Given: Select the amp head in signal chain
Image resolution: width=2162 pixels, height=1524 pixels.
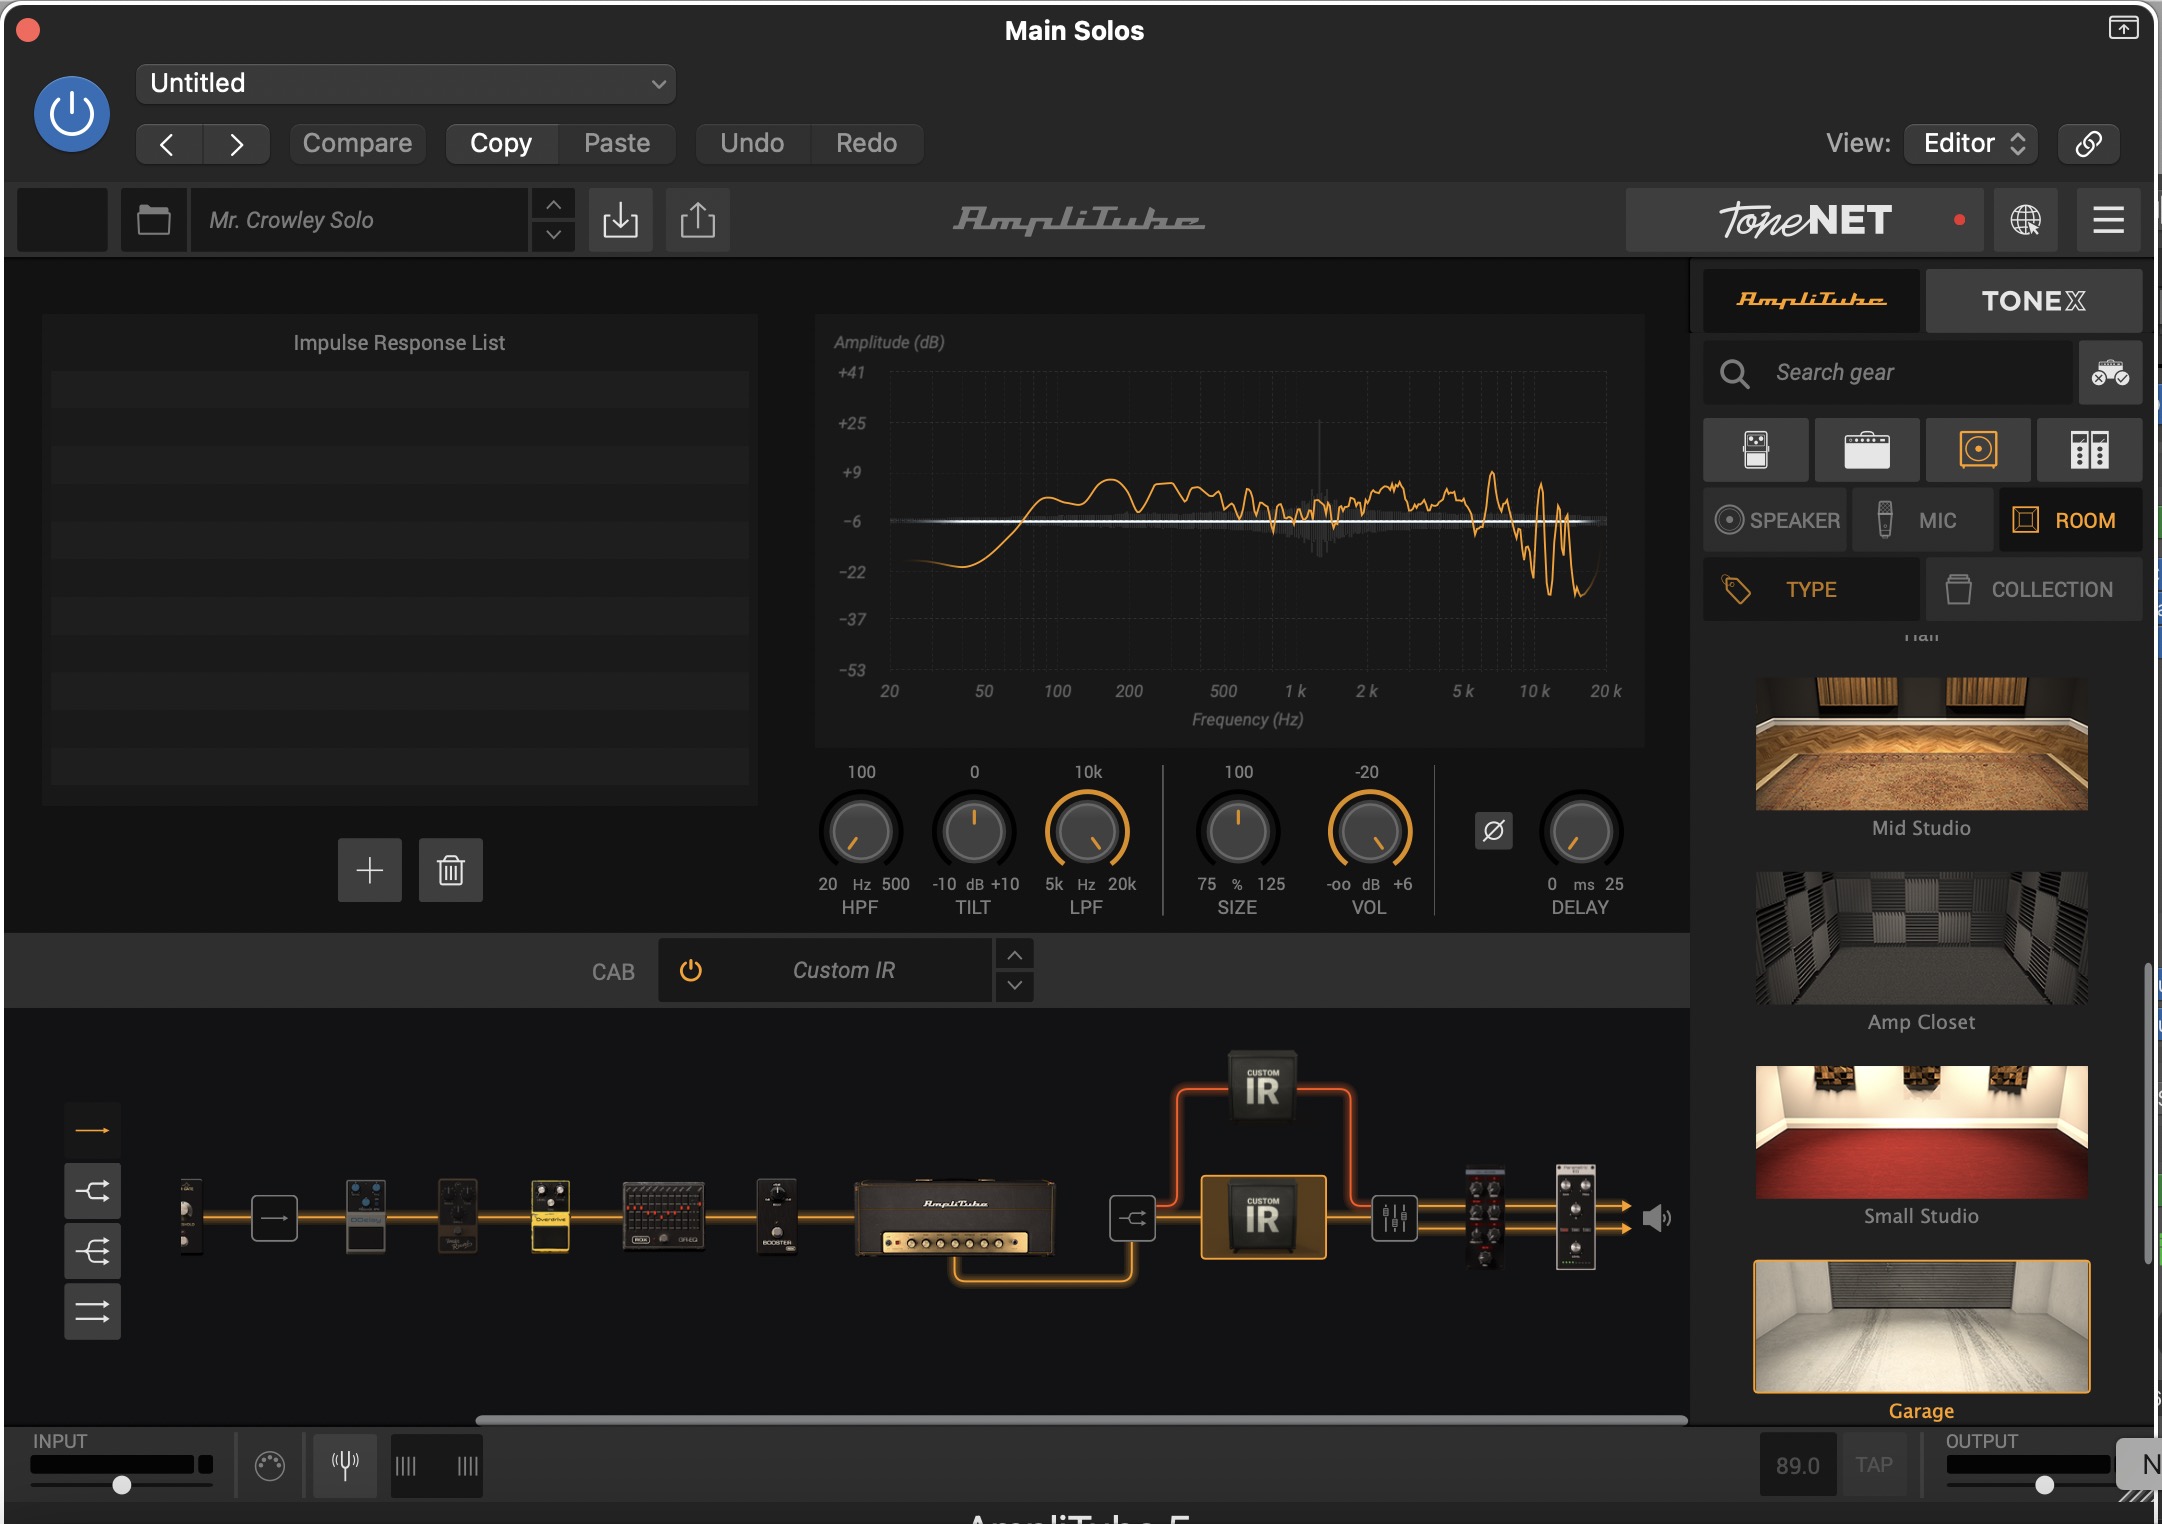Looking at the screenshot, I should click(x=955, y=1217).
